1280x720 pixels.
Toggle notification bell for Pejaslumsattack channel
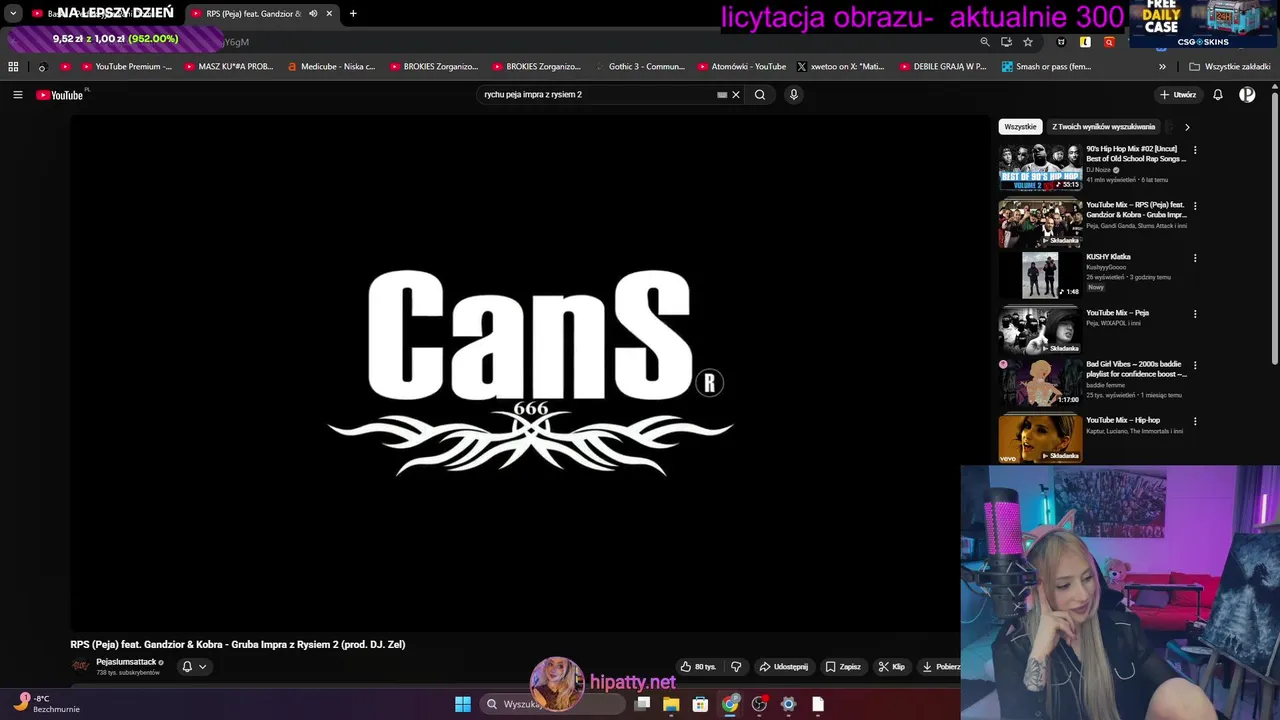pos(186,667)
